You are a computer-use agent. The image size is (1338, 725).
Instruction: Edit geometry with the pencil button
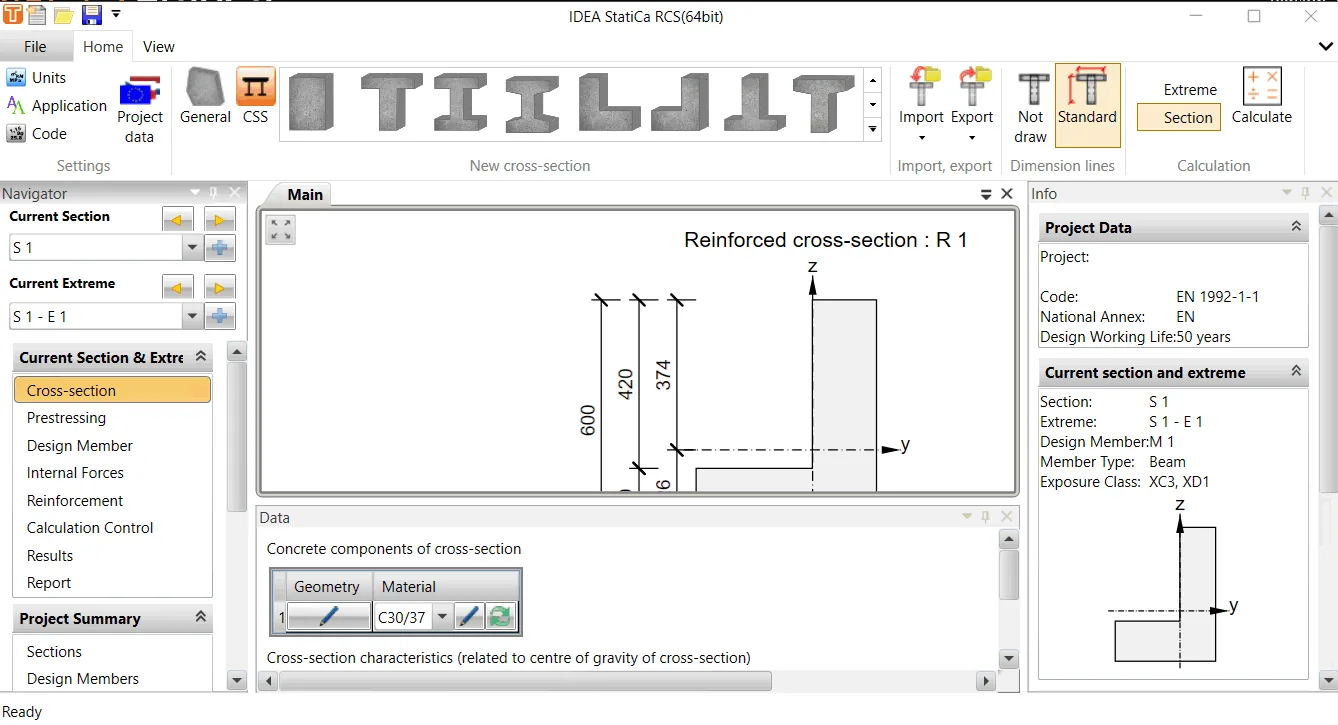(329, 617)
